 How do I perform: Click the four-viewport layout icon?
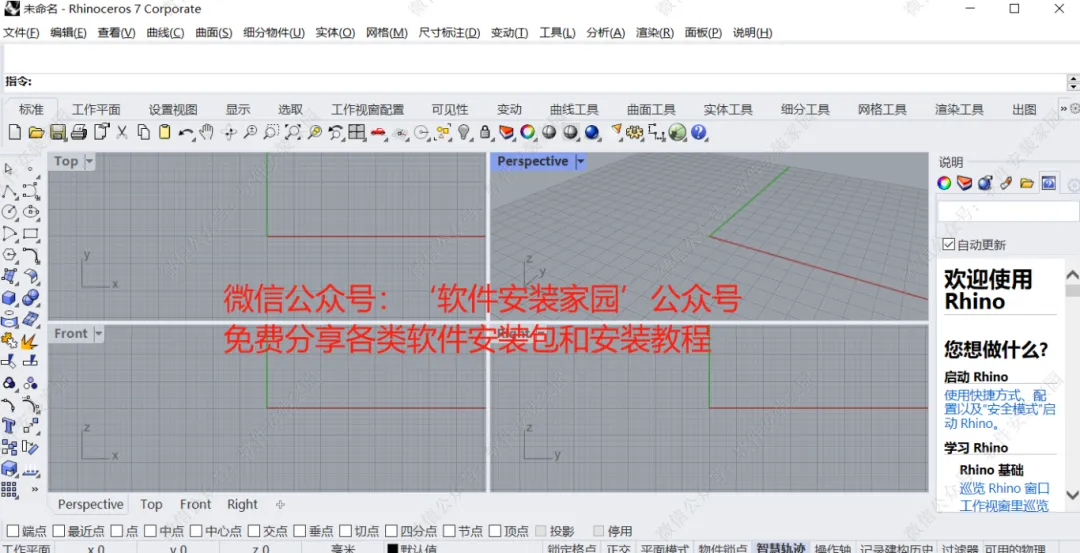pyautogui.click(x=356, y=132)
